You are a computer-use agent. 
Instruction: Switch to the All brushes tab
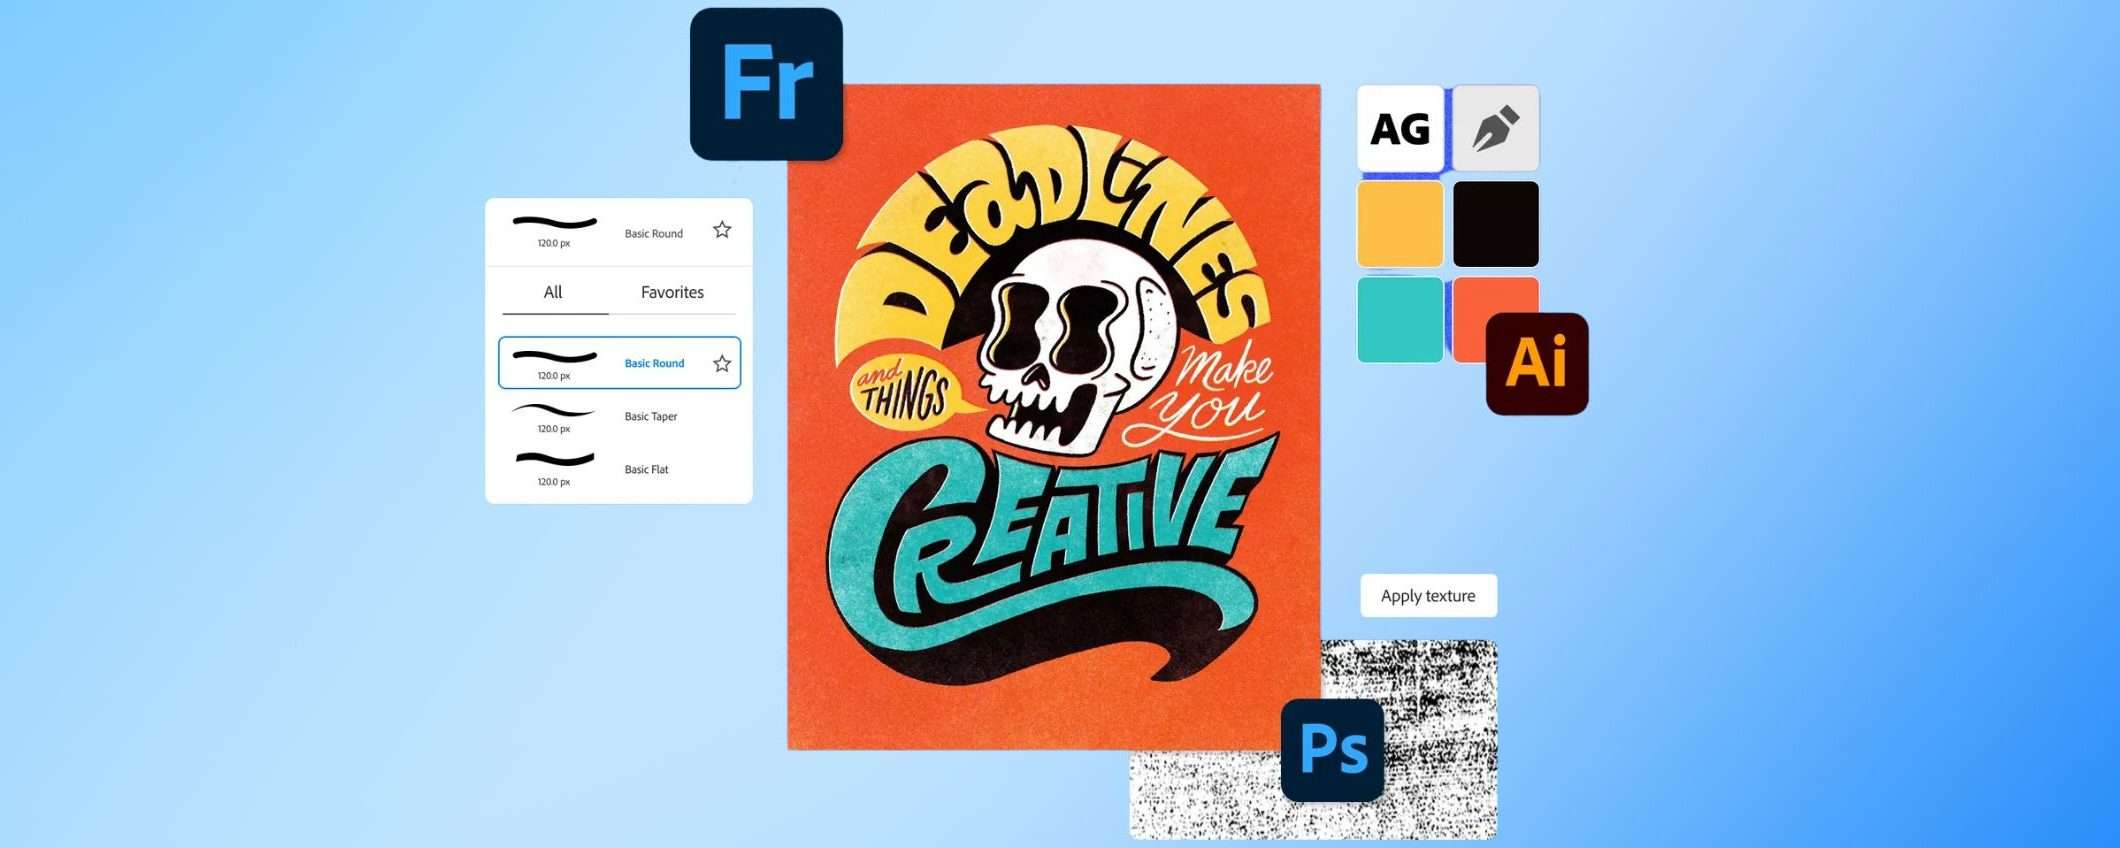553,292
